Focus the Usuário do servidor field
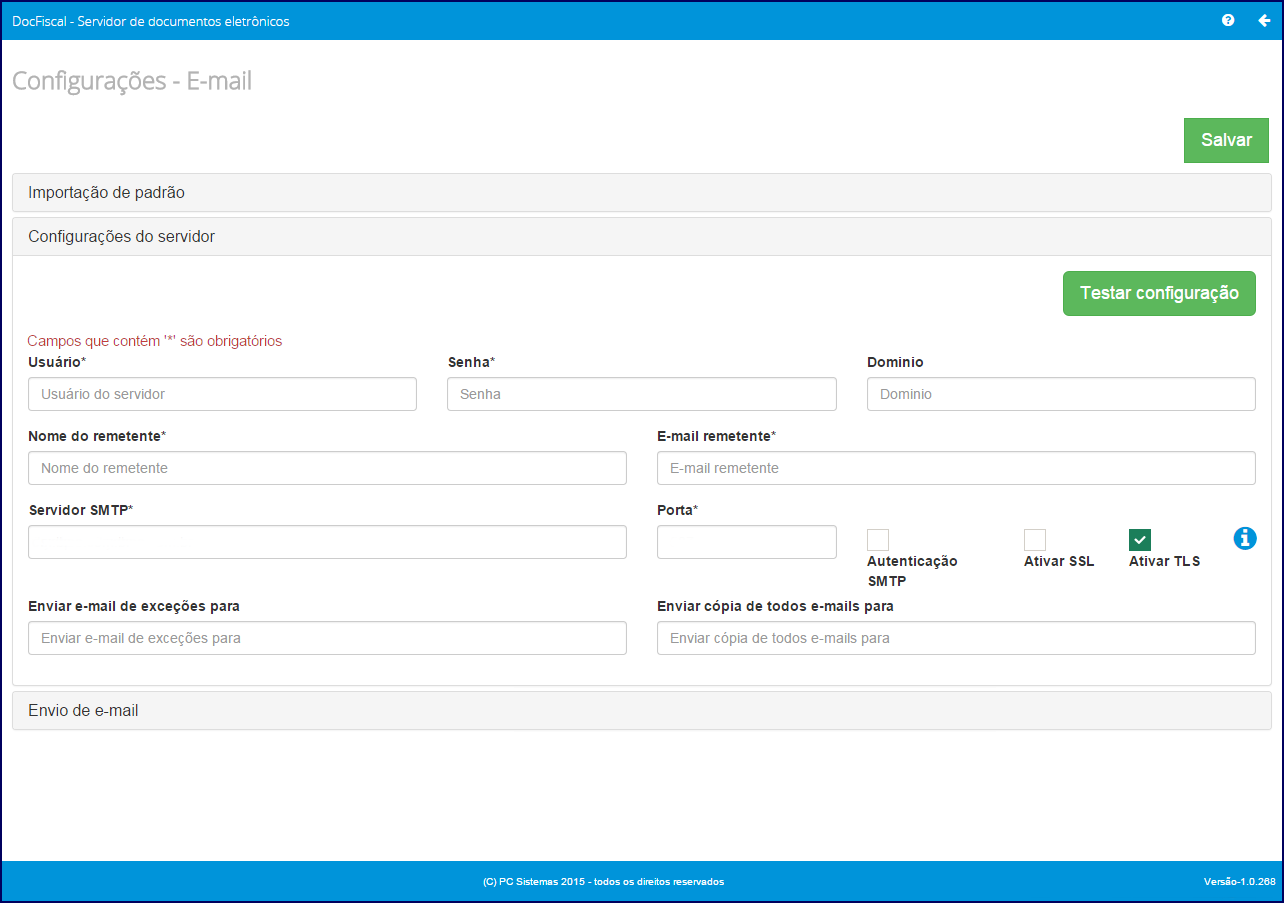The width and height of the screenshot is (1284, 903). (222, 394)
